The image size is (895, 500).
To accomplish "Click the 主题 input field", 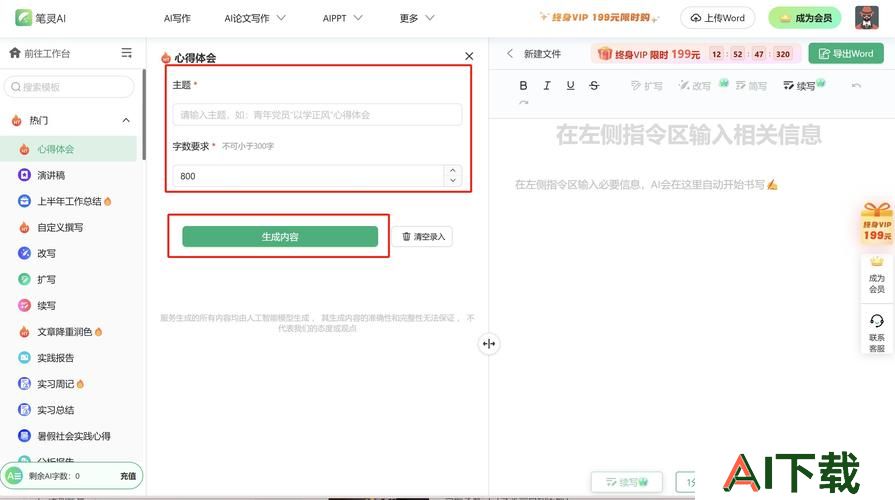I will (x=317, y=115).
